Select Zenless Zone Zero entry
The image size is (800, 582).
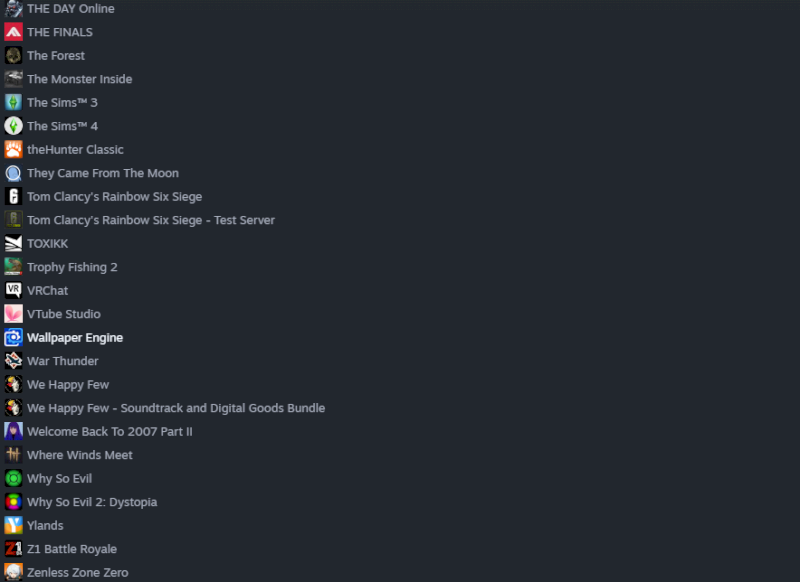[78, 572]
